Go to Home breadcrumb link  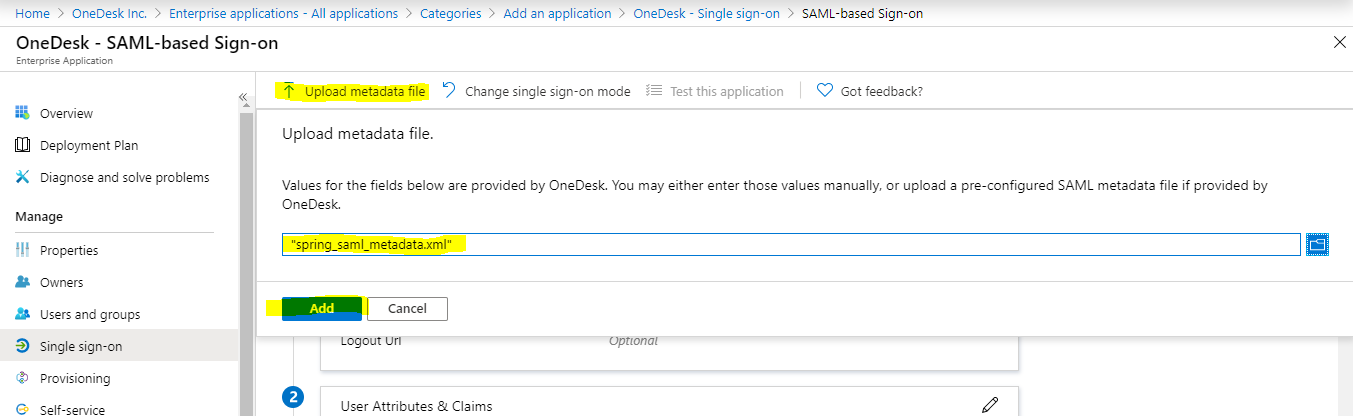tap(33, 13)
